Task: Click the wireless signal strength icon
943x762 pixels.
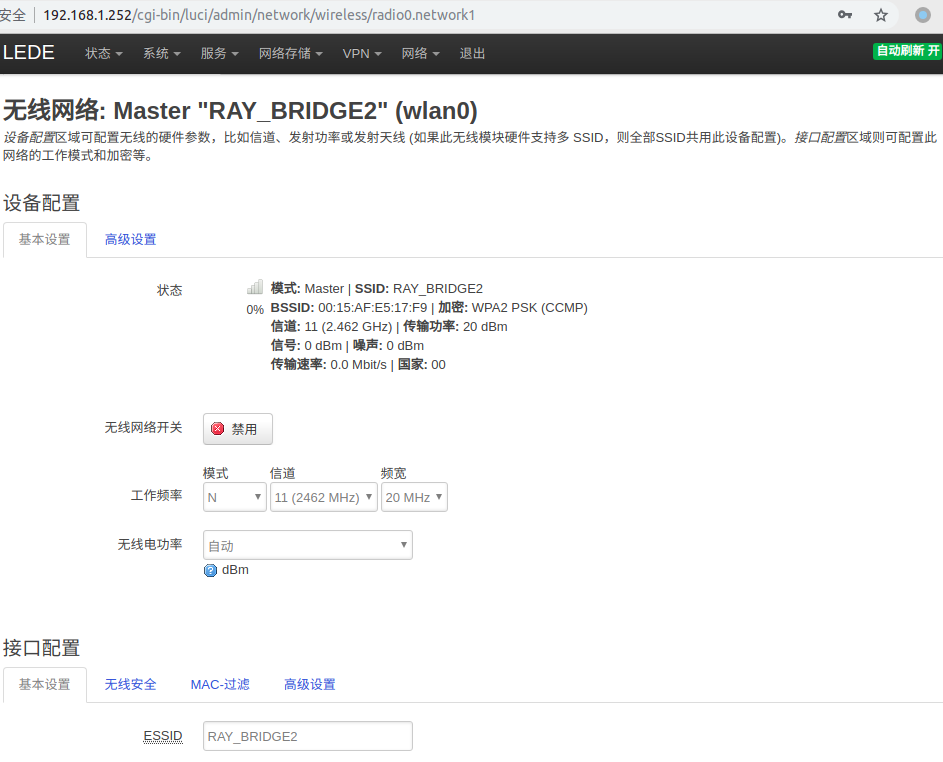Action: 255,288
